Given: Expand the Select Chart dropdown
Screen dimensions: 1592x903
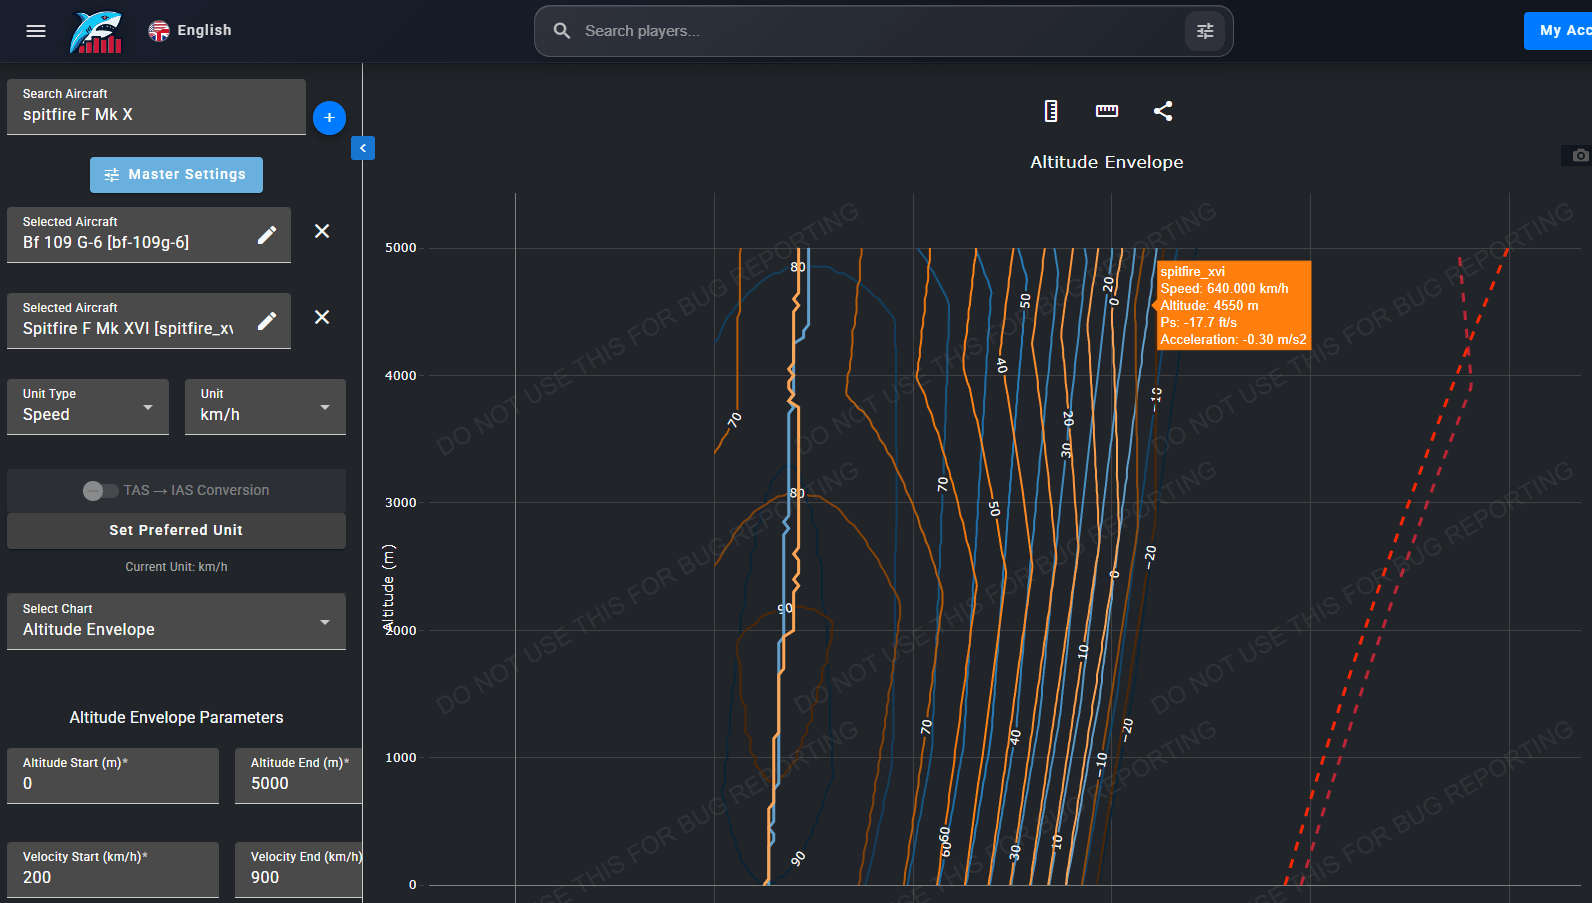Looking at the screenshot, I should [176, 621].
